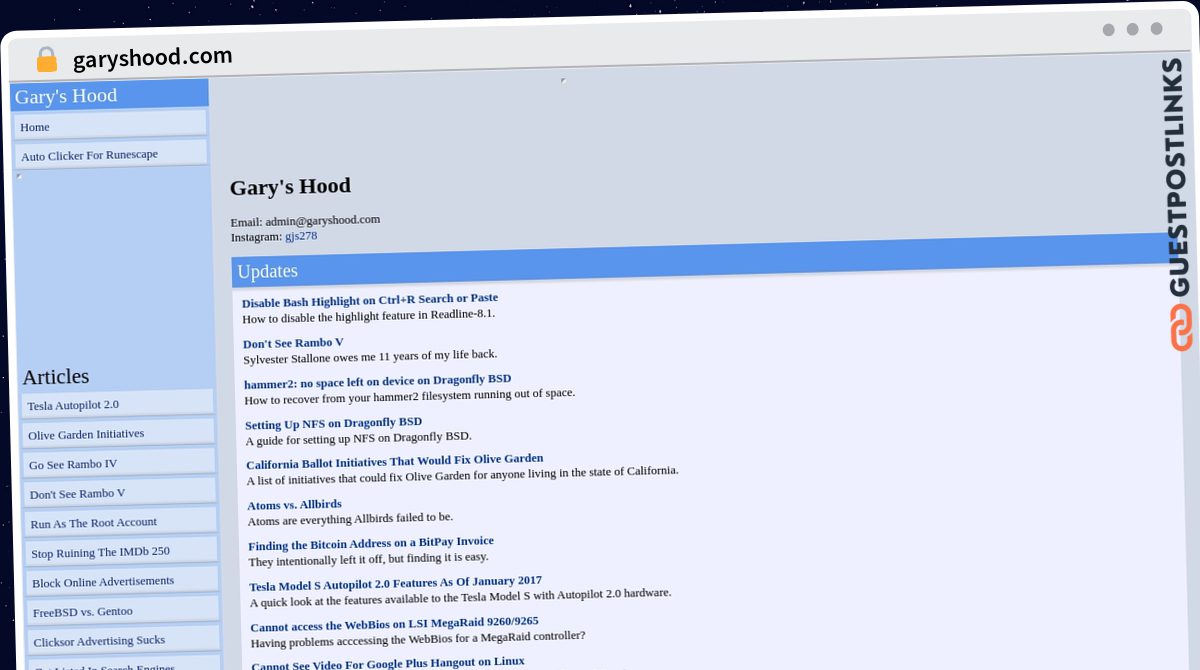Open Run As The Root Account article

pos(121,522)
